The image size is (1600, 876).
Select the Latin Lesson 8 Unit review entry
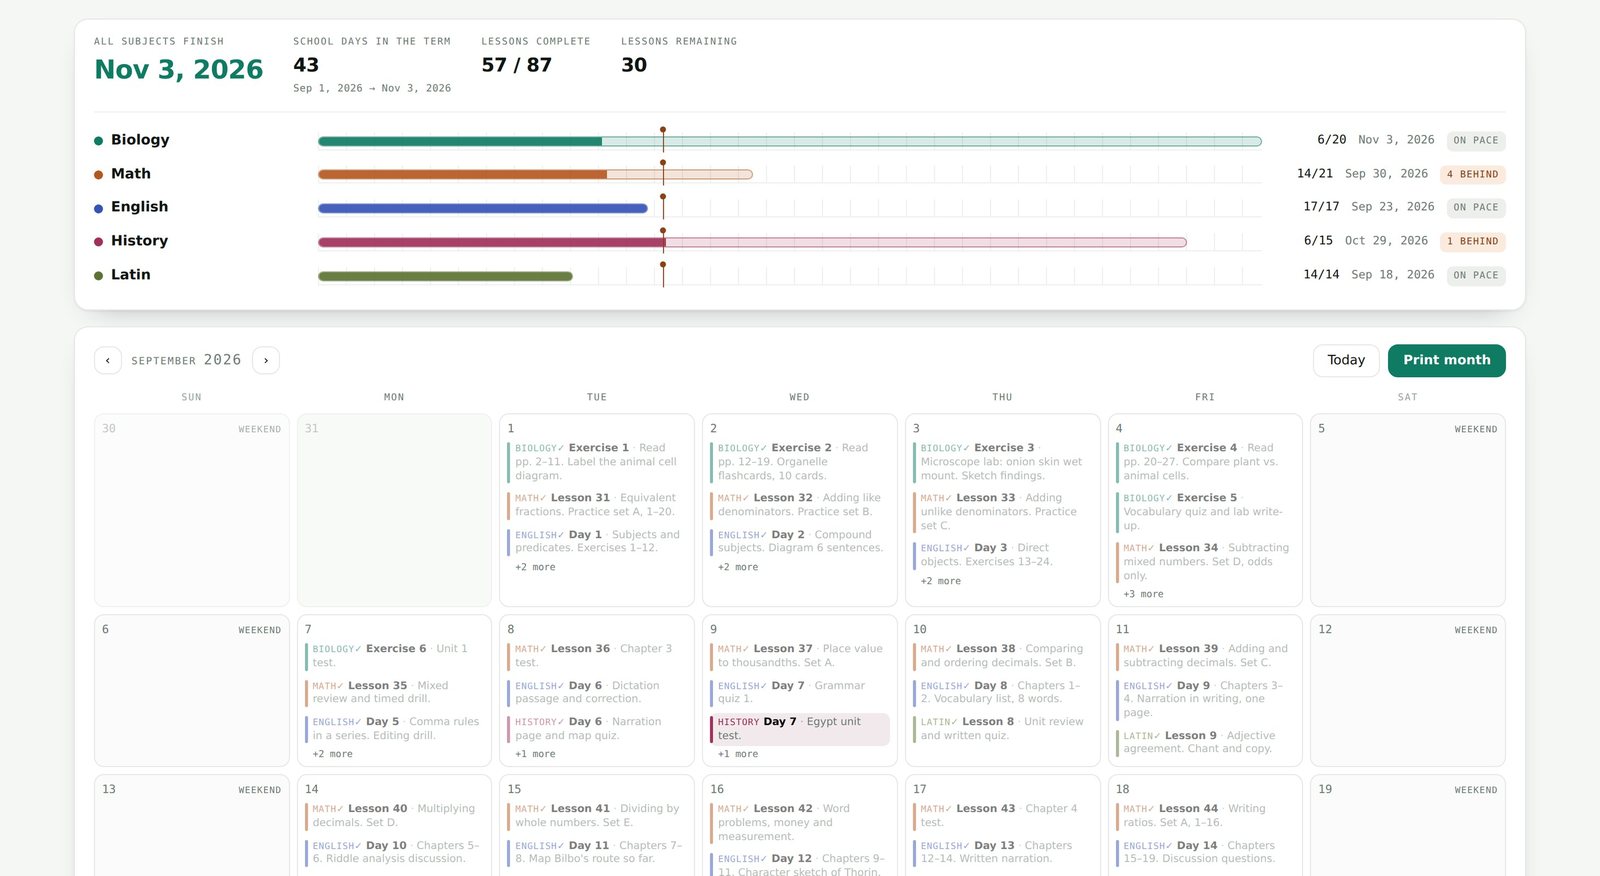click(x=1002, y=729)
